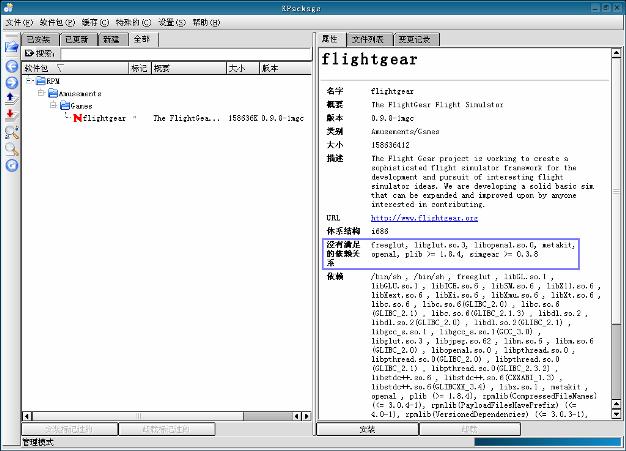626x451 pixels.
Task: Collapse the RPM tree node
Action: (29, 81)
